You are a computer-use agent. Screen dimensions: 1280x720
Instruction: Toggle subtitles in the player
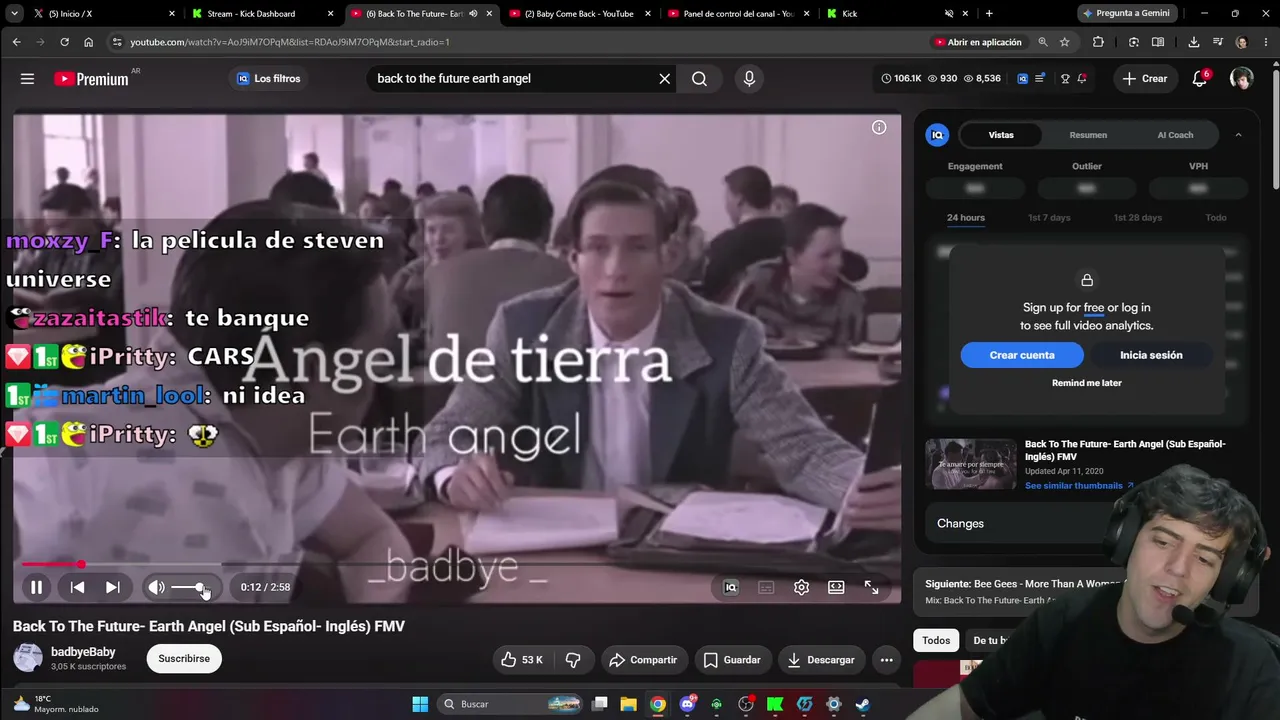point(766,587)
